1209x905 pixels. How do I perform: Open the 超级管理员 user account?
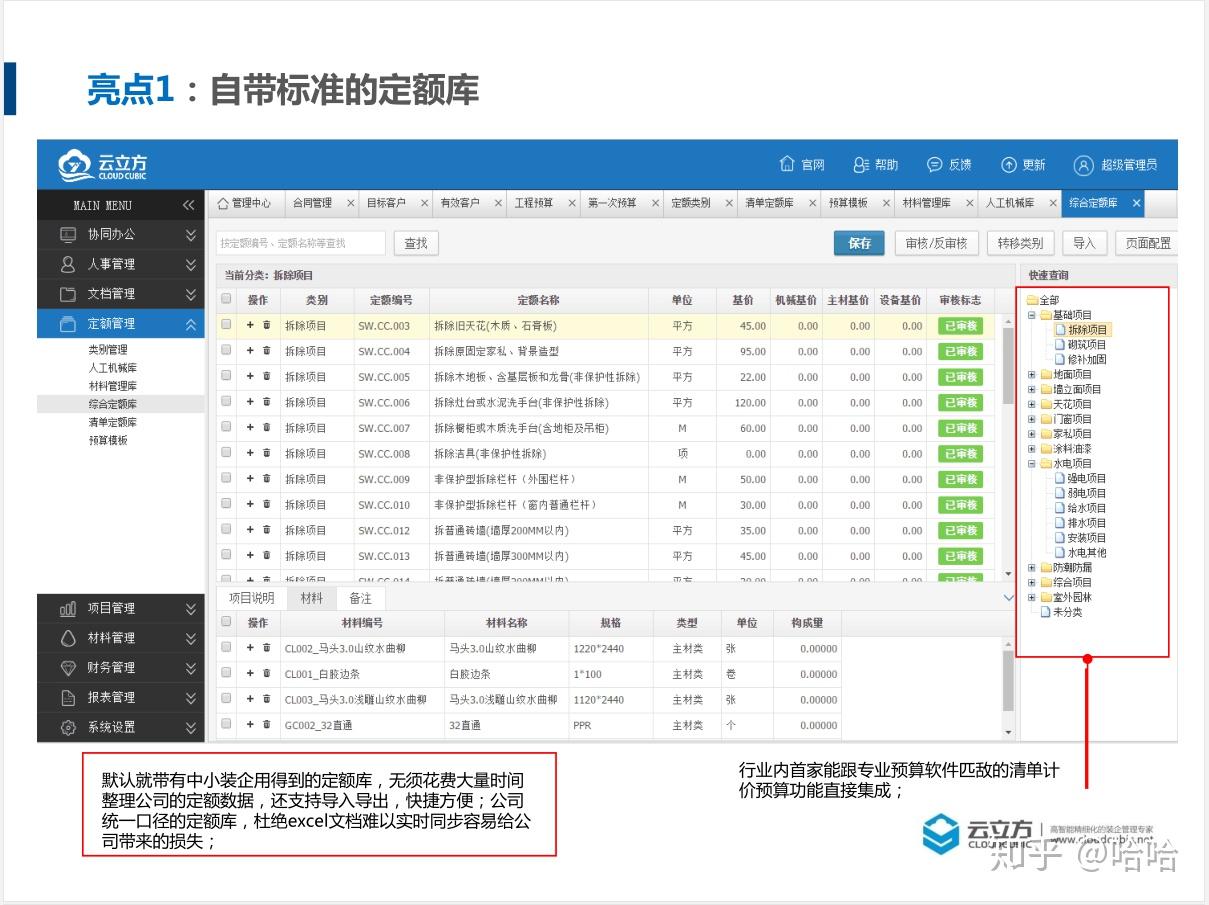point(1115,165)
